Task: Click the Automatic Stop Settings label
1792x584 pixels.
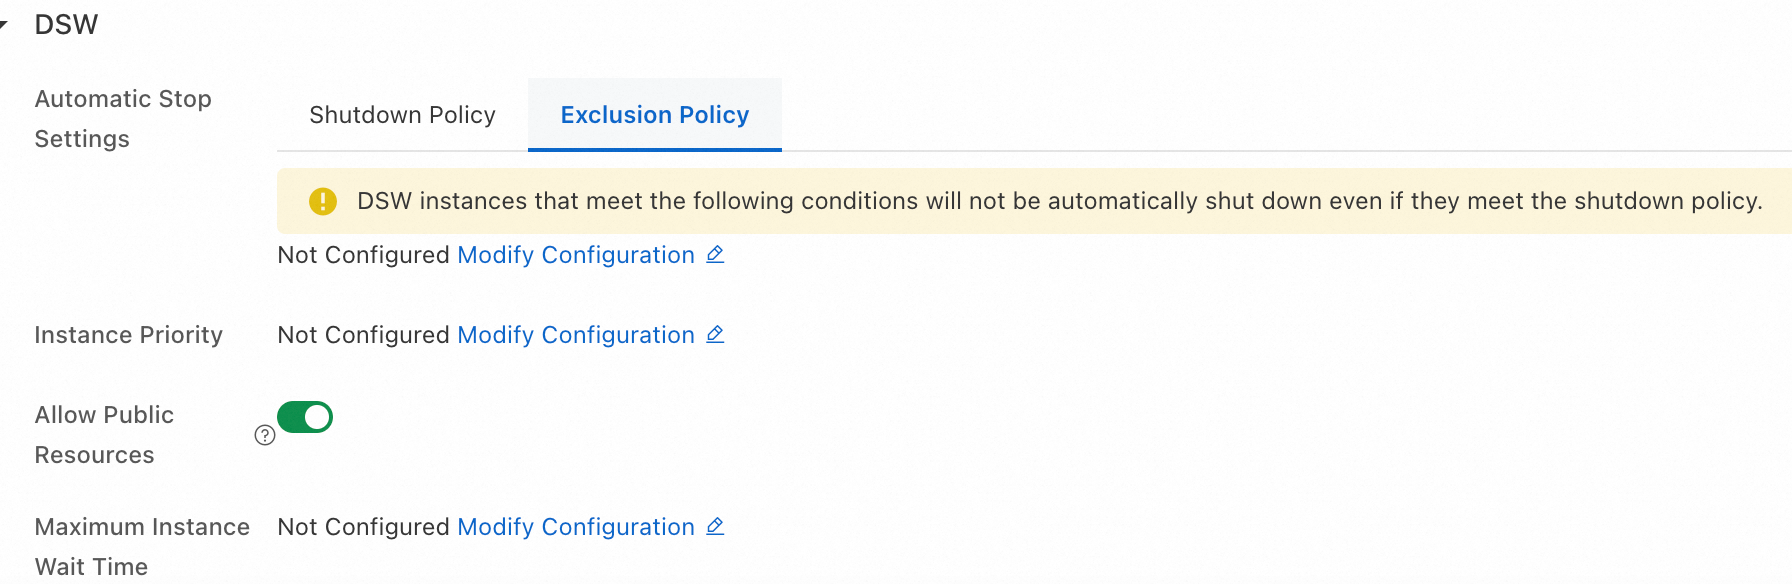Action: pyautogui.click(x=123, y=119)
